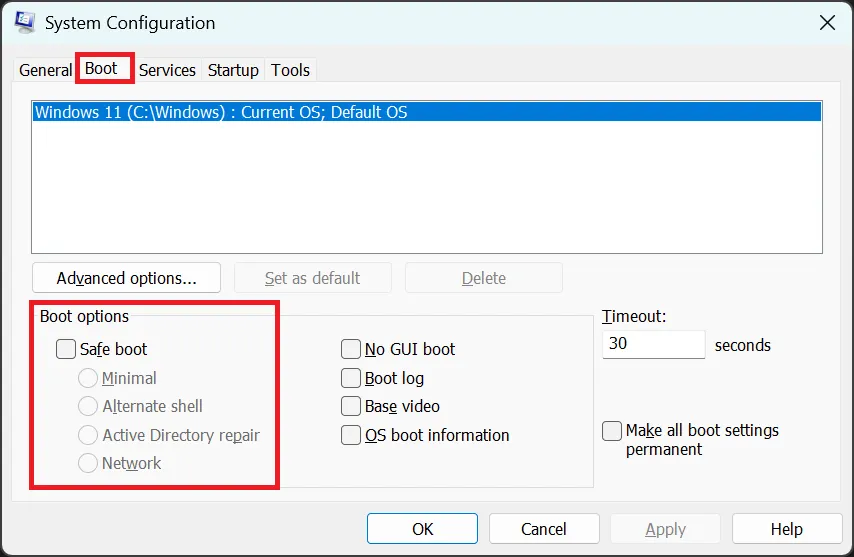Open the Boot tab
The width and height of the screenshot is (854, 557).
click(101, 69)
